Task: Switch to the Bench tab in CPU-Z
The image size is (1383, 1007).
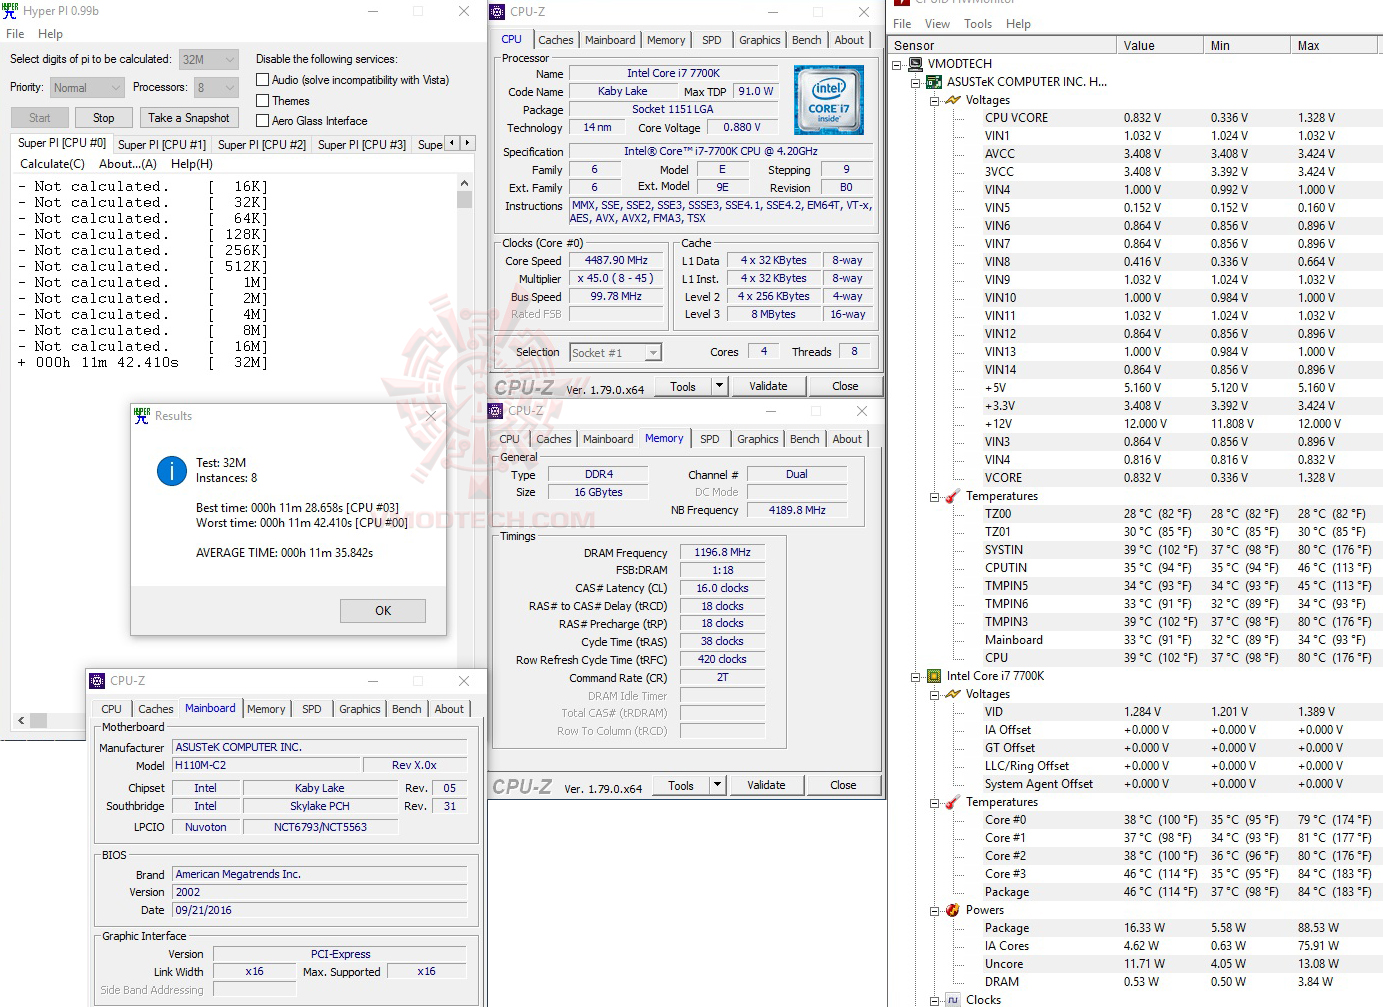Action: (806, 39)
